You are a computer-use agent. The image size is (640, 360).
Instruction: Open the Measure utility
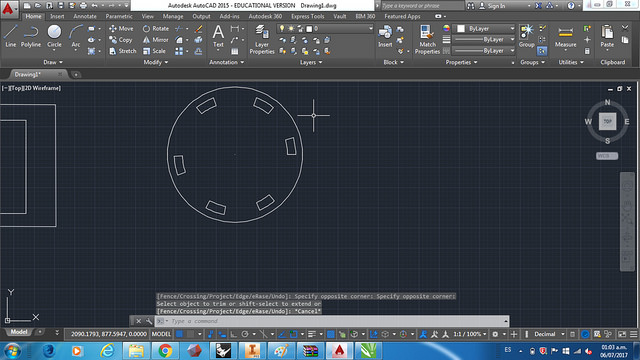coord(565,37)
